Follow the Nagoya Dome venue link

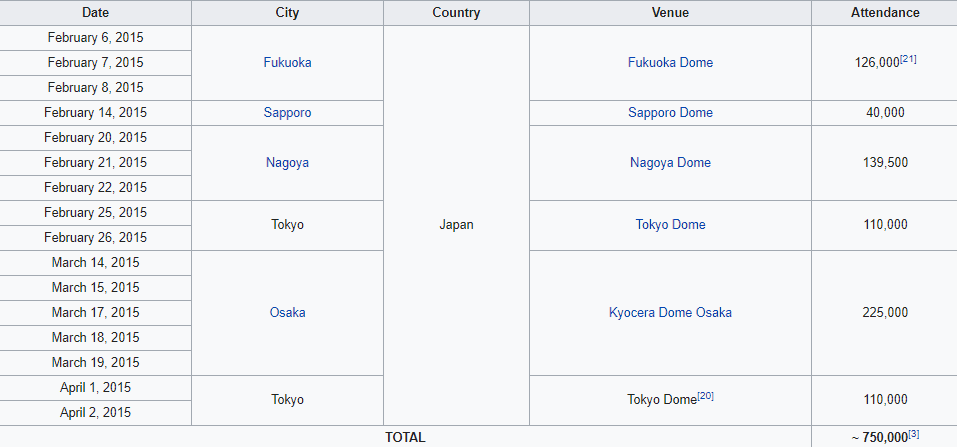click(x=670, y=162)
